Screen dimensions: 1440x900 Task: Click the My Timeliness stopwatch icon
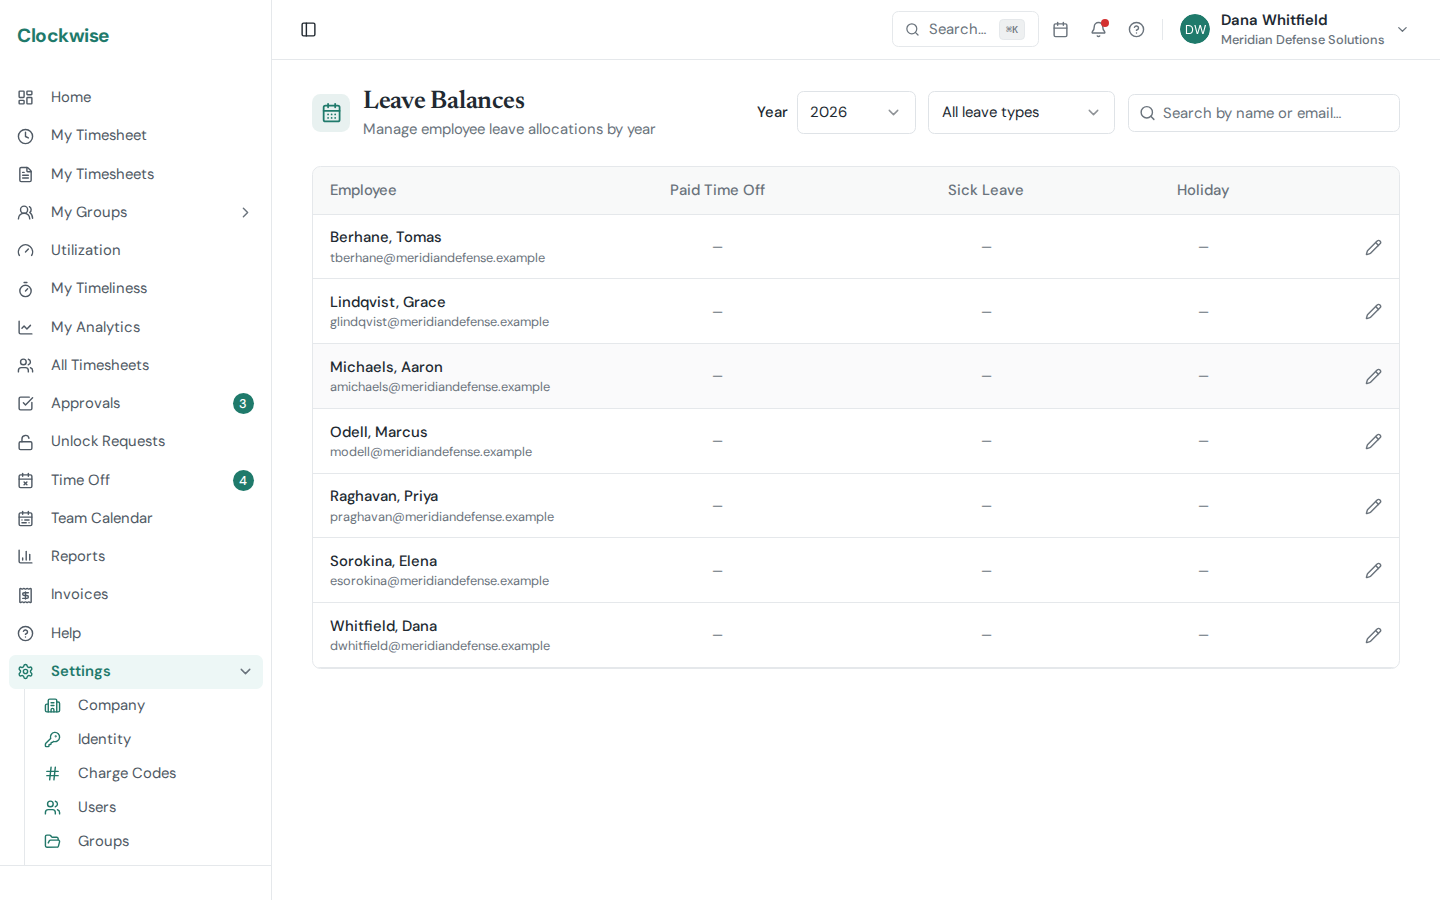[x=26, y=289]
